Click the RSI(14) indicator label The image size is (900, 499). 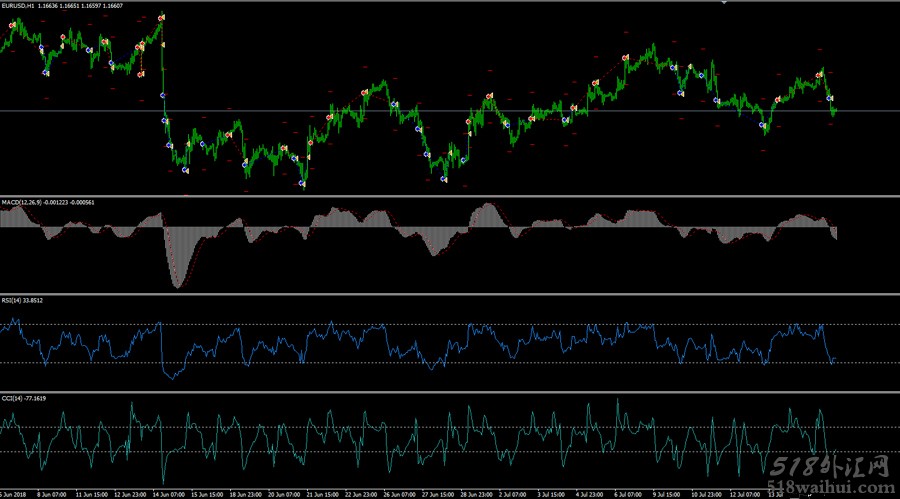[16, 300]
